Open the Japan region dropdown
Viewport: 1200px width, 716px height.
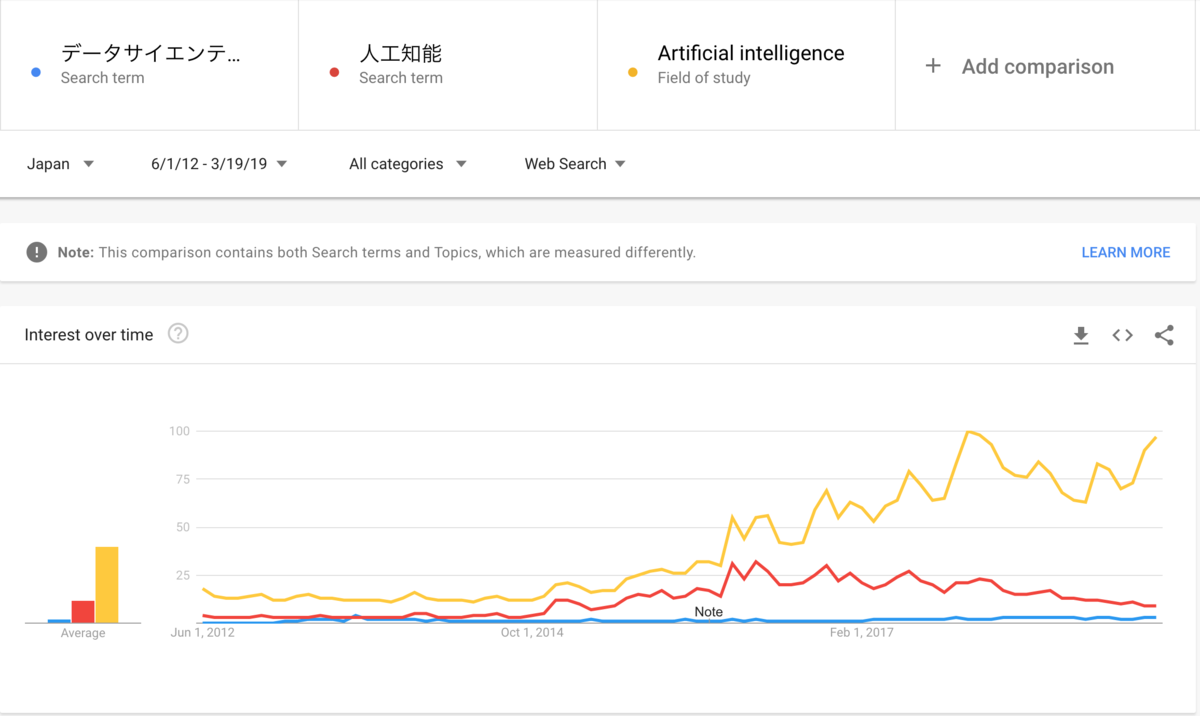click(x=60, y=164)
